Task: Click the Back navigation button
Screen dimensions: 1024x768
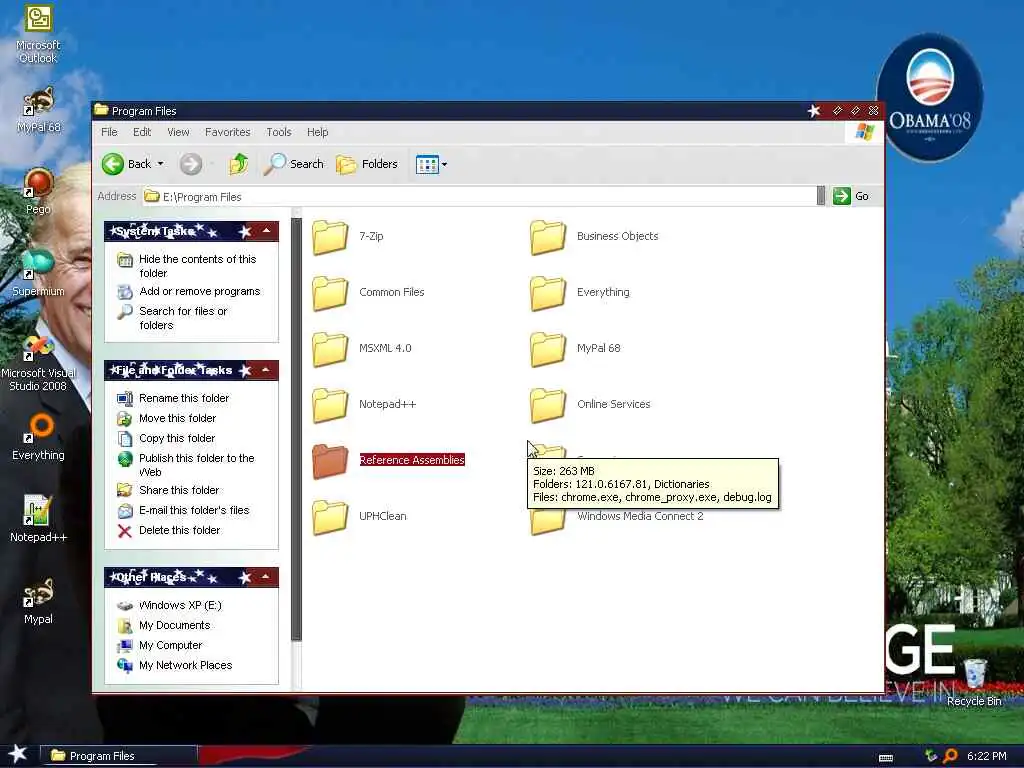Action: click(x=127, y=164)
